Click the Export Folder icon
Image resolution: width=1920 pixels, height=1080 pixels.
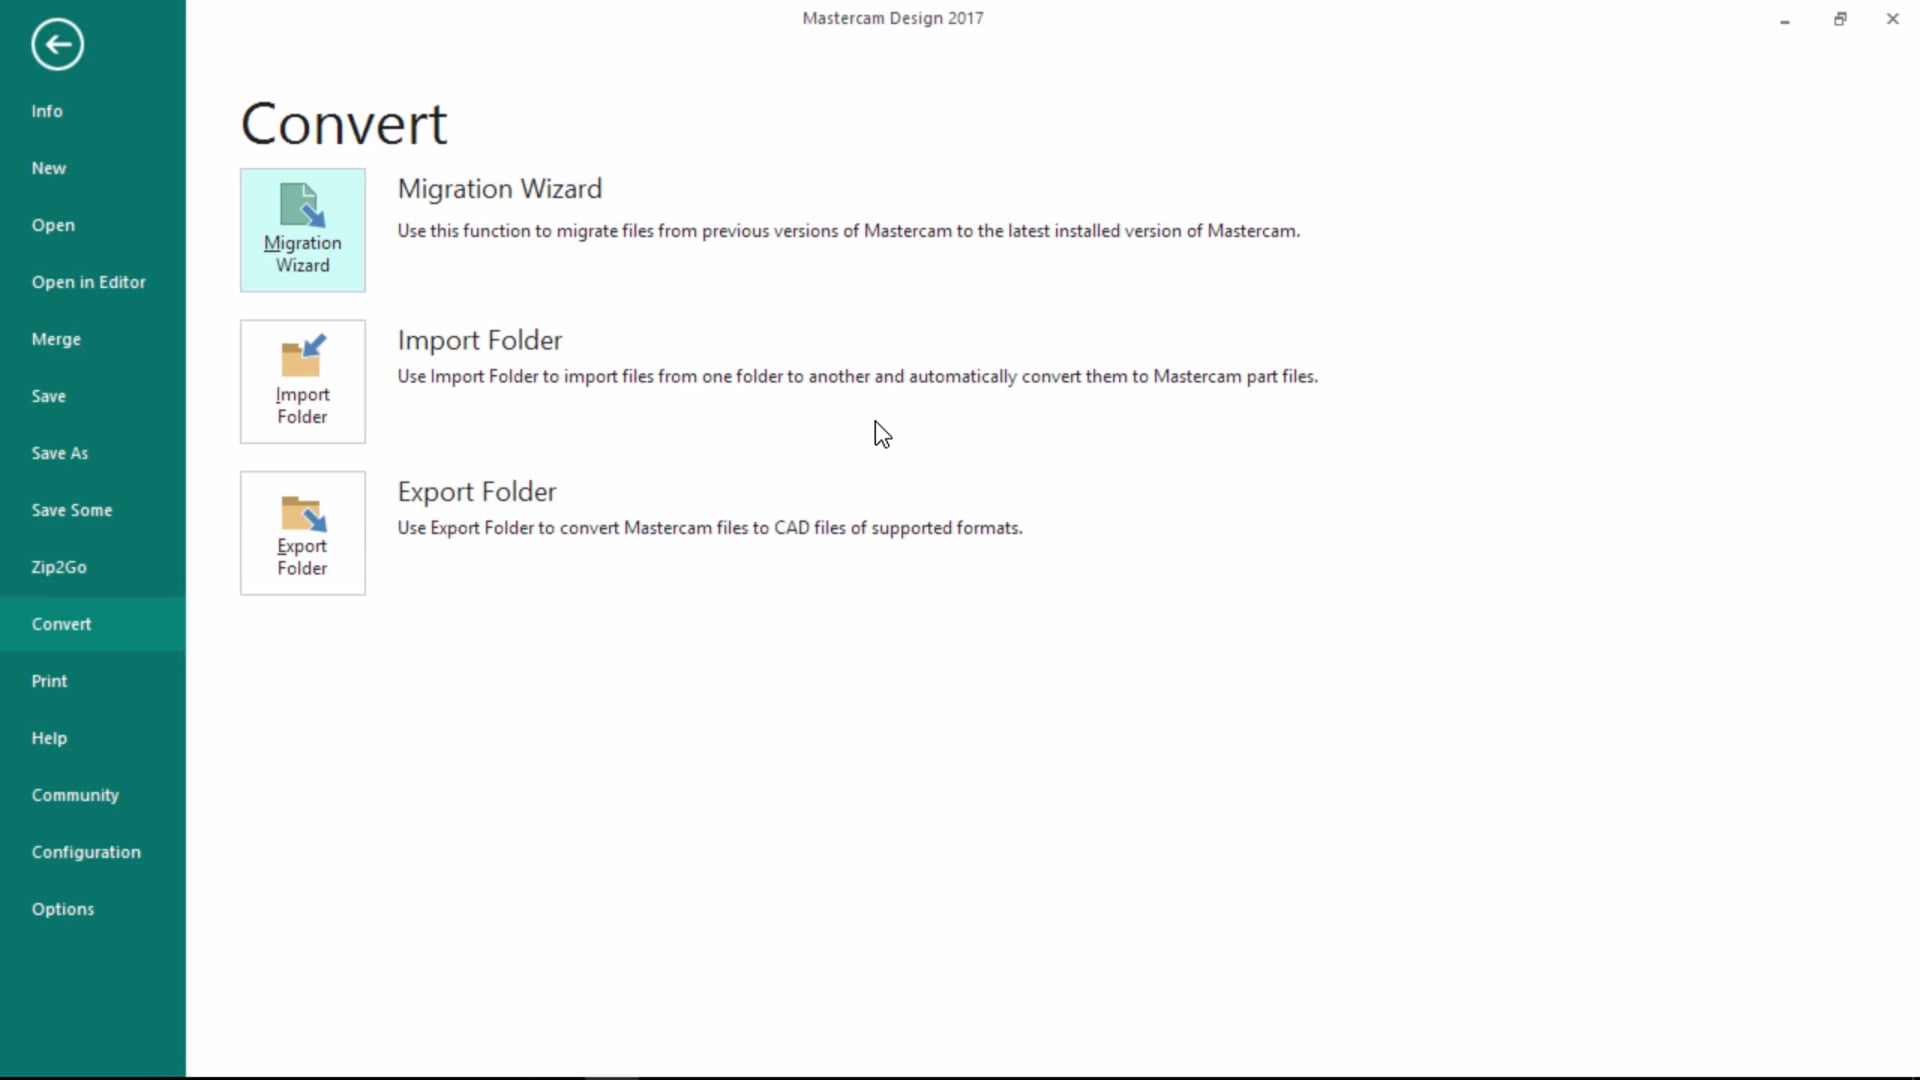tap(302, 531)
